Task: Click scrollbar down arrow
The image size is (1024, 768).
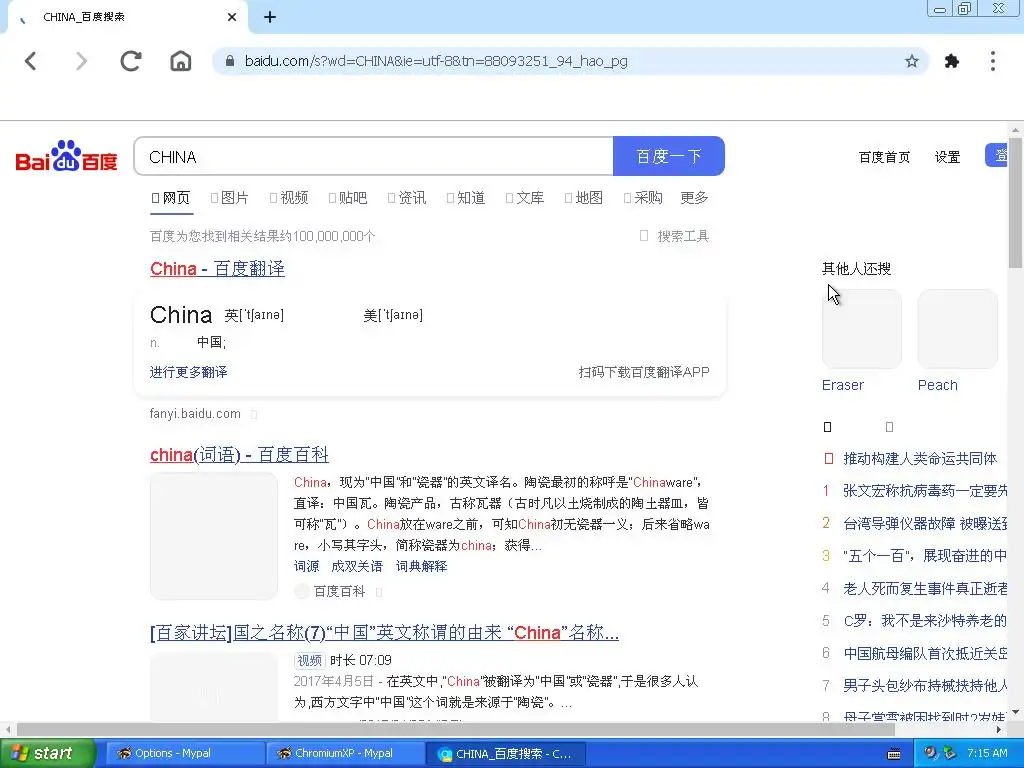Action: 1015,712
